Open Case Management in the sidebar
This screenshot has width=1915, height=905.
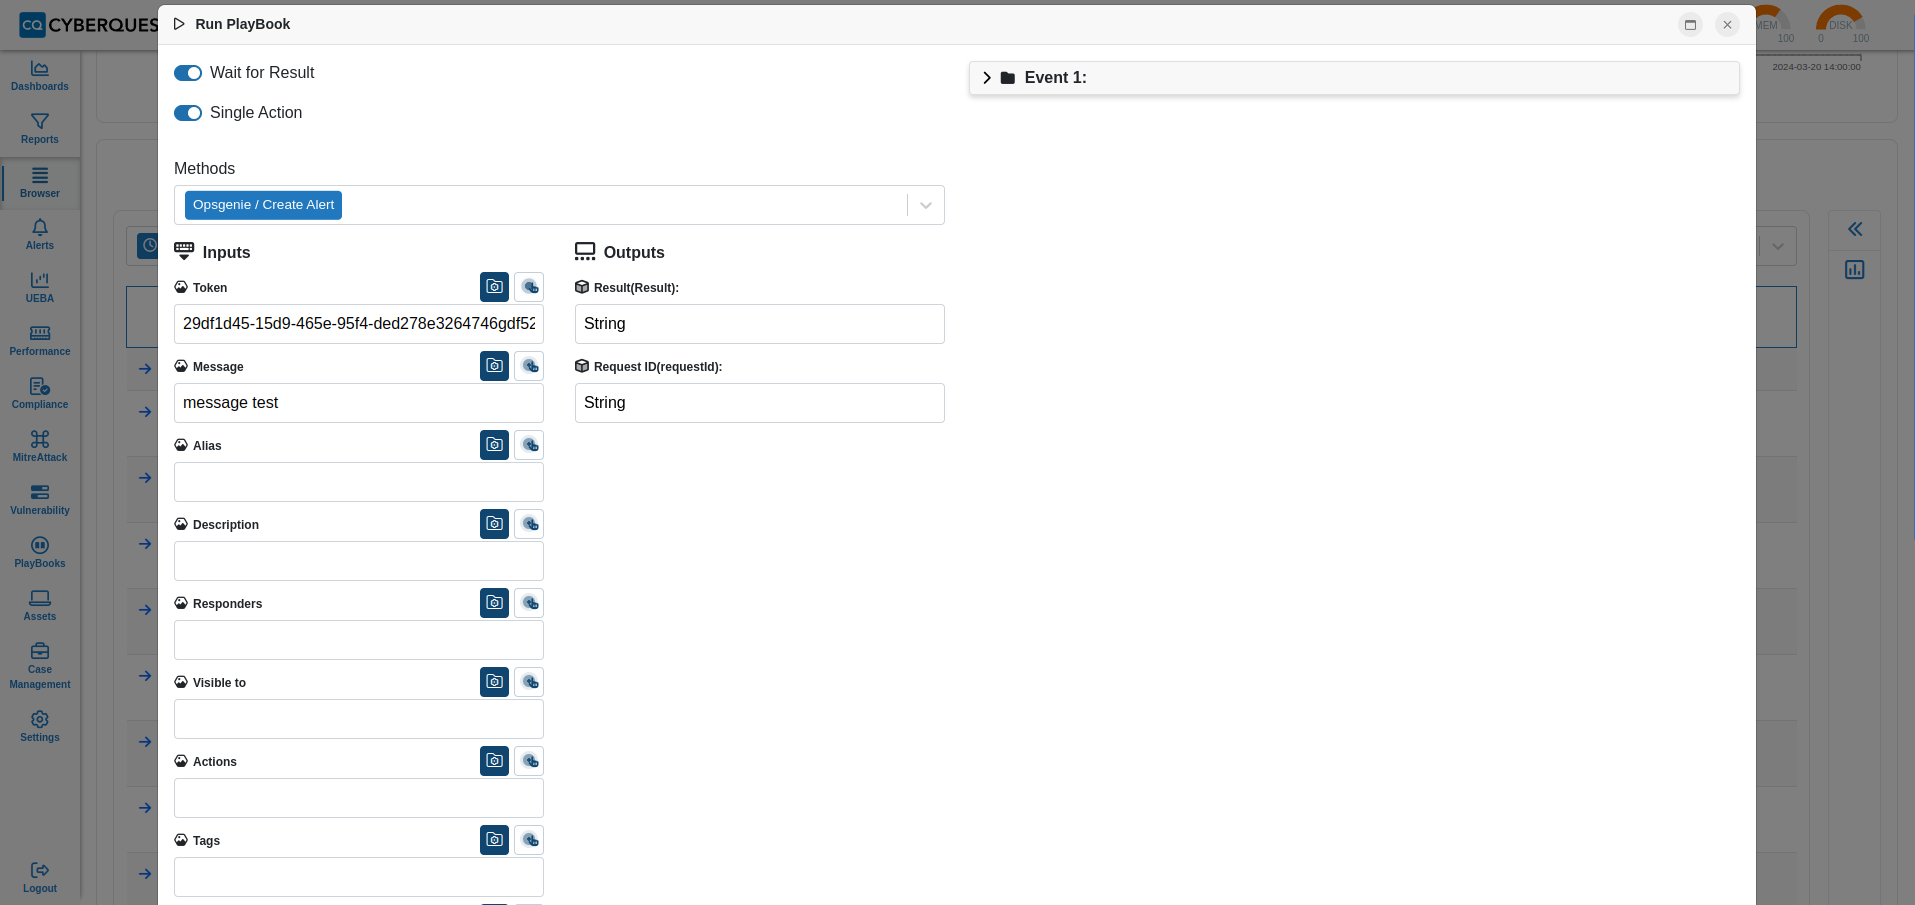tap(40, 667)
